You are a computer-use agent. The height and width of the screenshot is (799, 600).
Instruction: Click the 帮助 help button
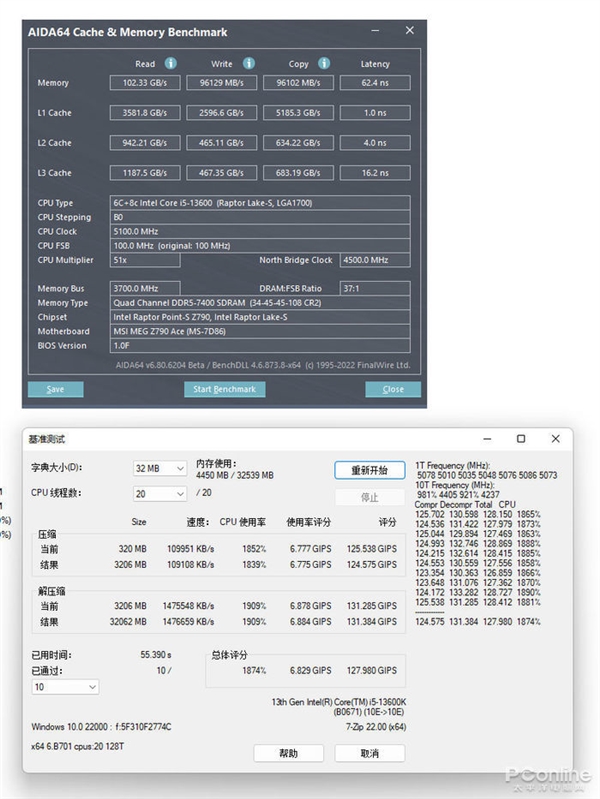(289, 753)
